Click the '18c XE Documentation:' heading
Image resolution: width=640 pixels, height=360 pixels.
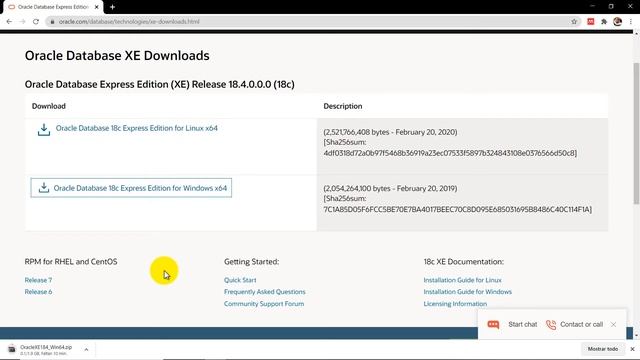pyautogui.click(x=464, y=262)
